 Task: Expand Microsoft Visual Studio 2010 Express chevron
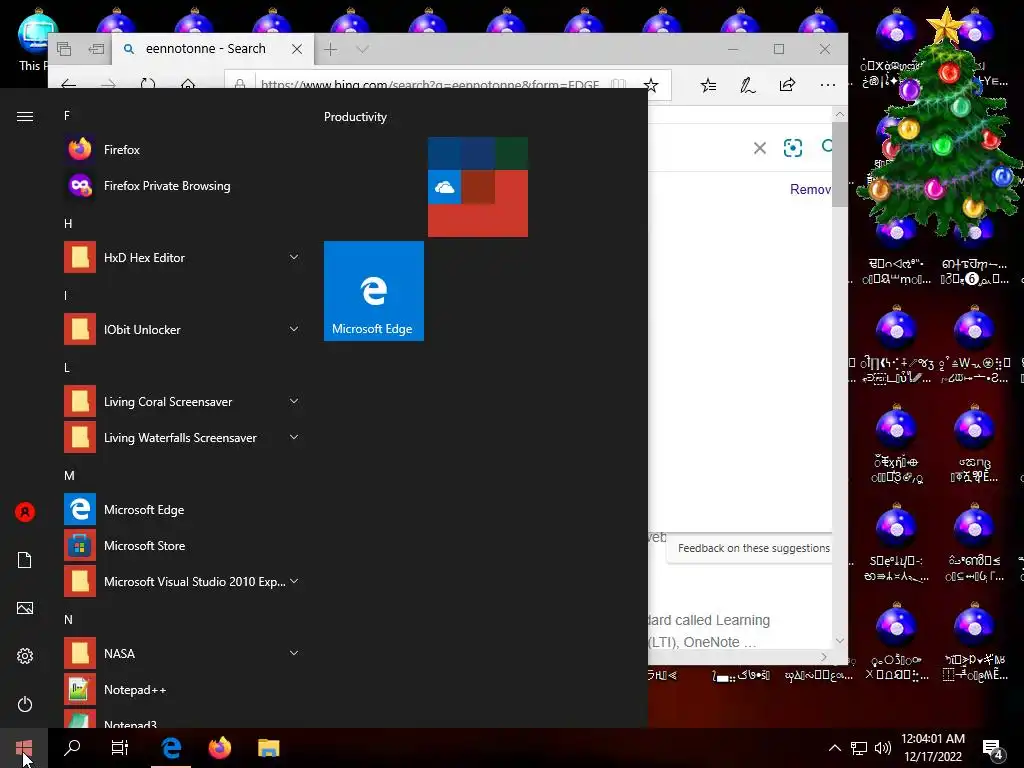pyautogui.click(x=294, y=581)
